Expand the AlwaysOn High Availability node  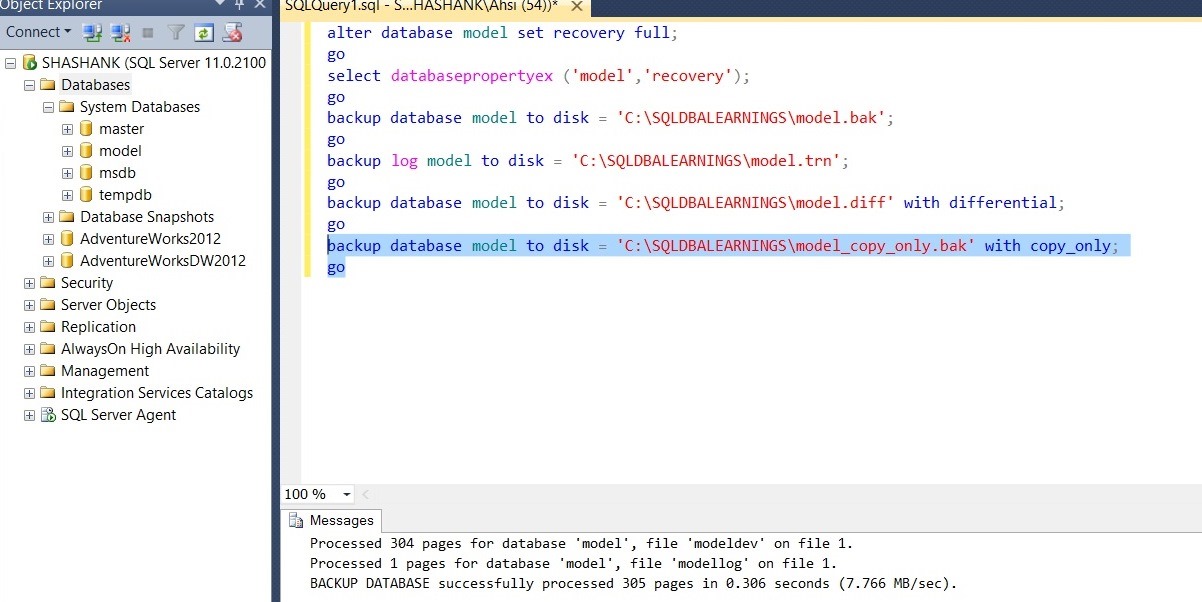click(29, 349)
